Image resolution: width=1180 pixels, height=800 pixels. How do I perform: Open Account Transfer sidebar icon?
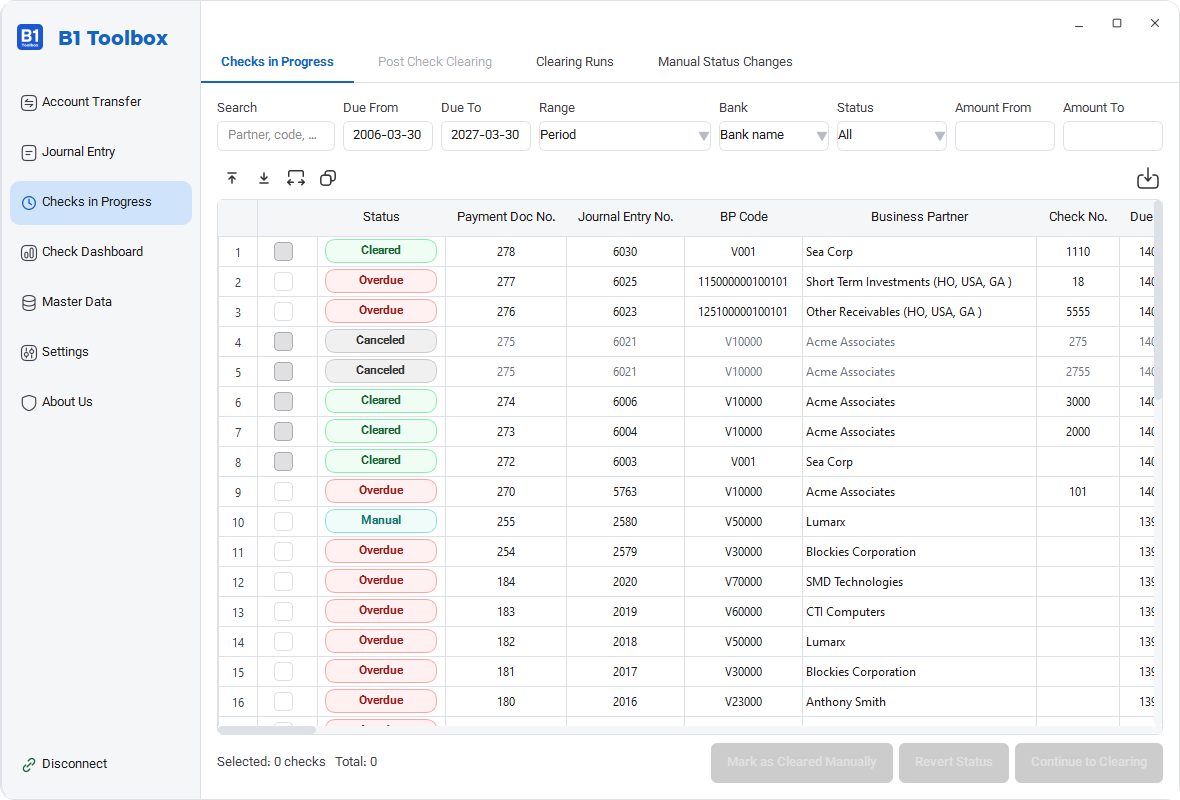click(x=29, y=102)
